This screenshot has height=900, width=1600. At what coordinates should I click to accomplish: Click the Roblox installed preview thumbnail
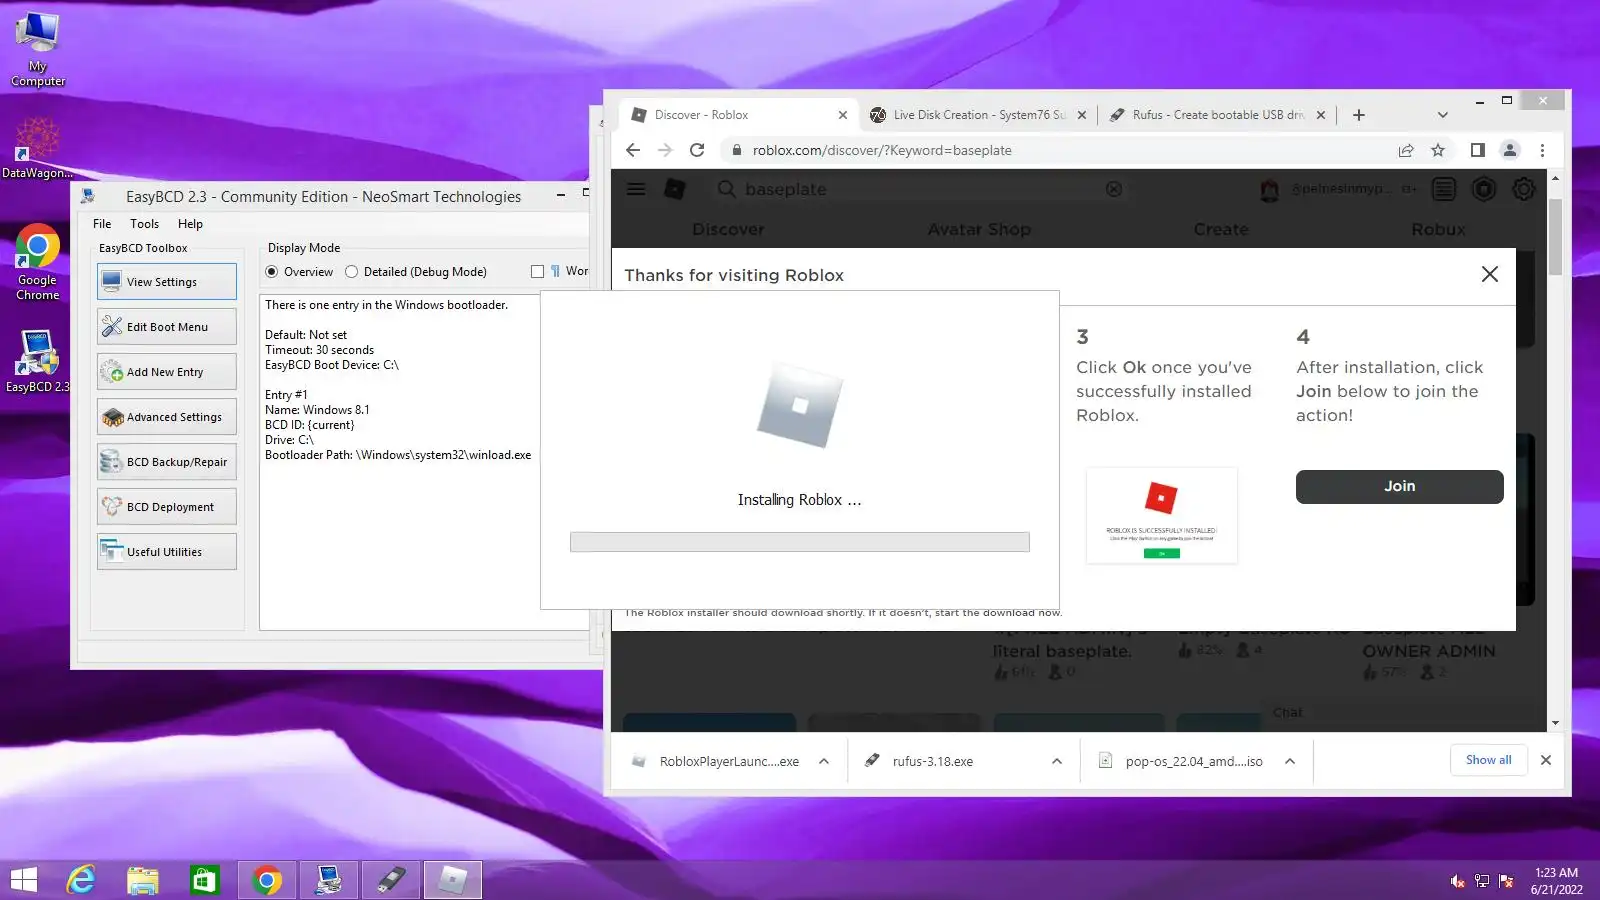[x=1162, y=515]
